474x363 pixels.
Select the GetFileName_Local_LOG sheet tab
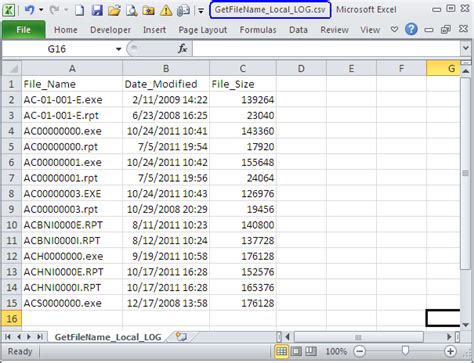tap(108, 337)
